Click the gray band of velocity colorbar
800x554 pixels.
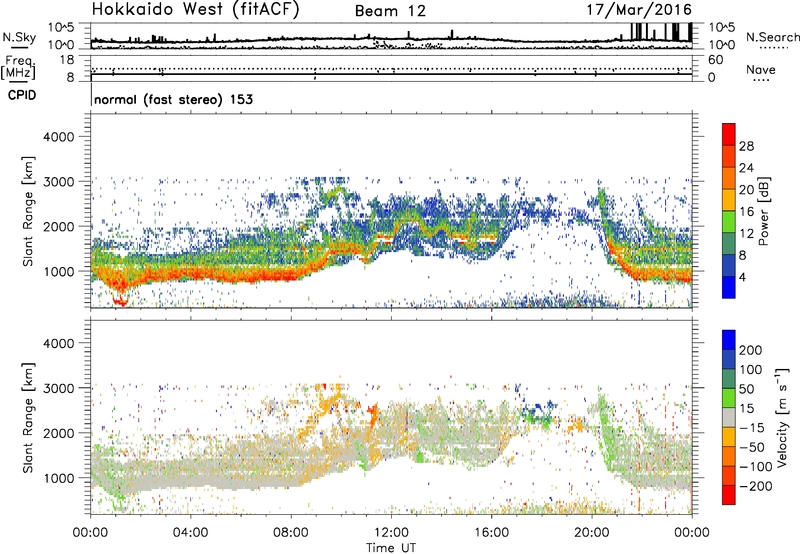tap(729, 417)
